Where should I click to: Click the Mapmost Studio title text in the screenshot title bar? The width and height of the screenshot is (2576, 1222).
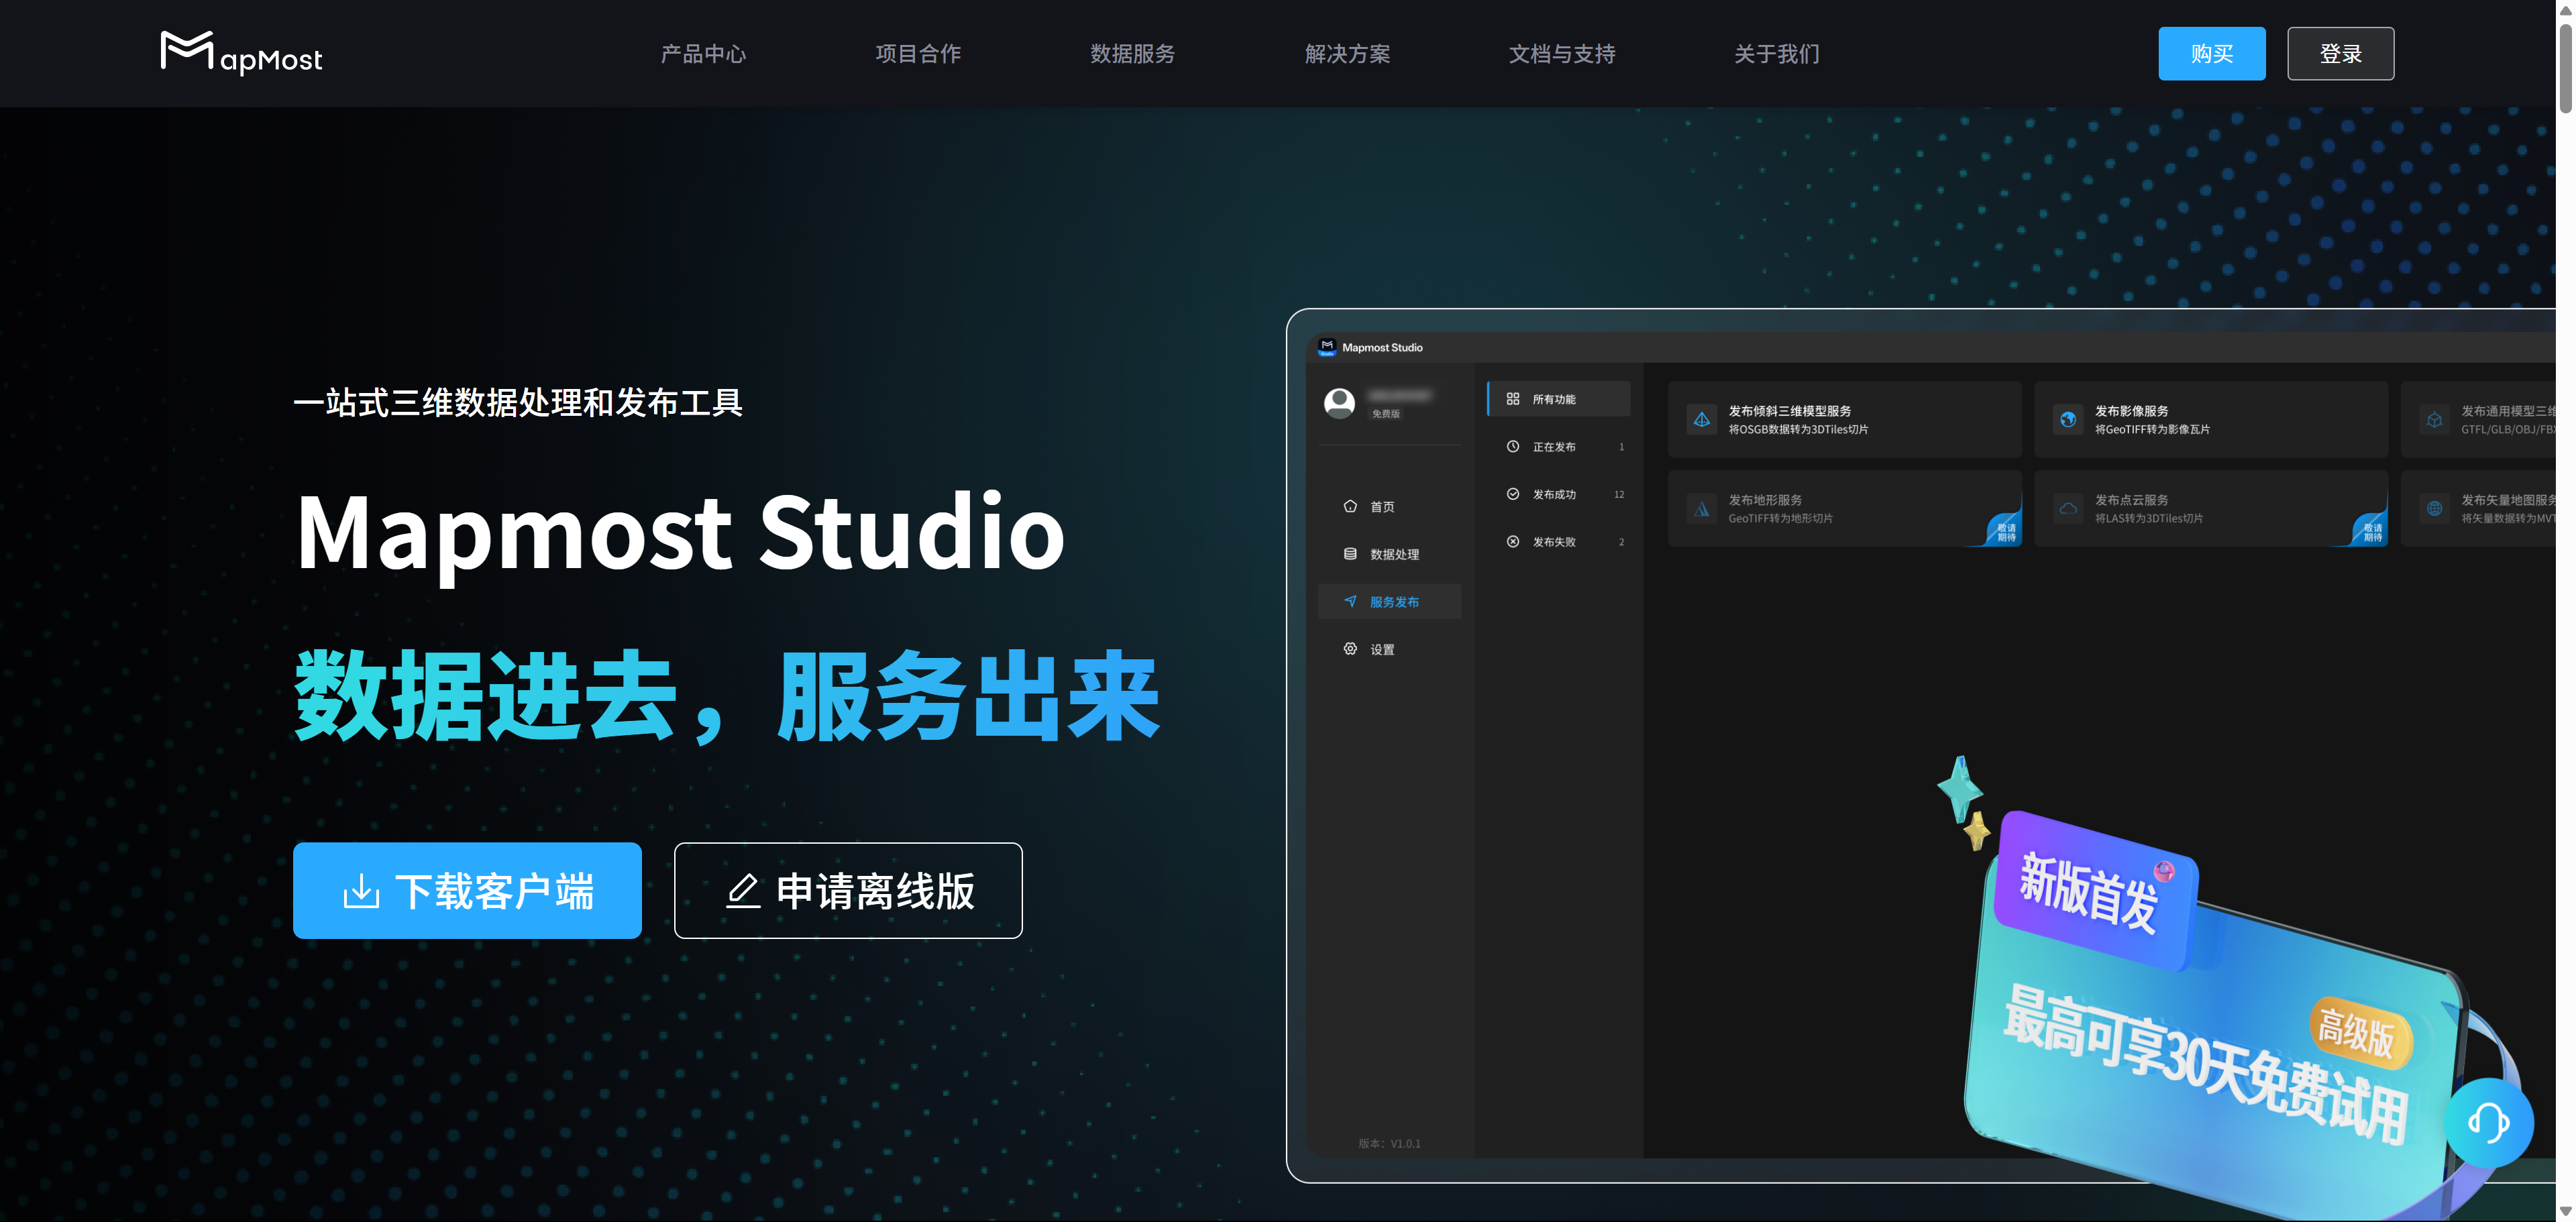[1382, 347]
